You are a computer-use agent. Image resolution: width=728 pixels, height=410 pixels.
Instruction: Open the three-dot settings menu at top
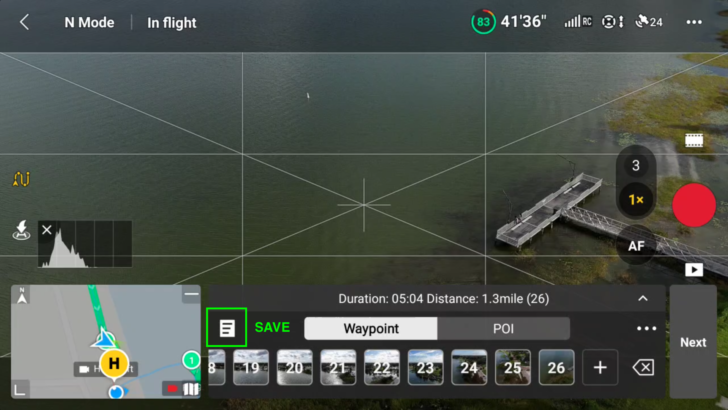point(694,22)
